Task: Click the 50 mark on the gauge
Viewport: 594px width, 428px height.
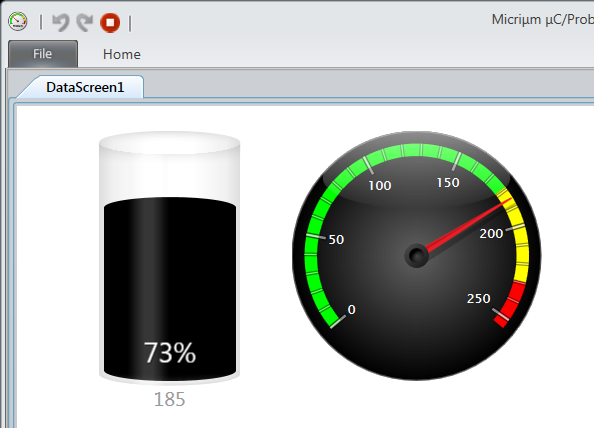Action: tap(336, 239)
